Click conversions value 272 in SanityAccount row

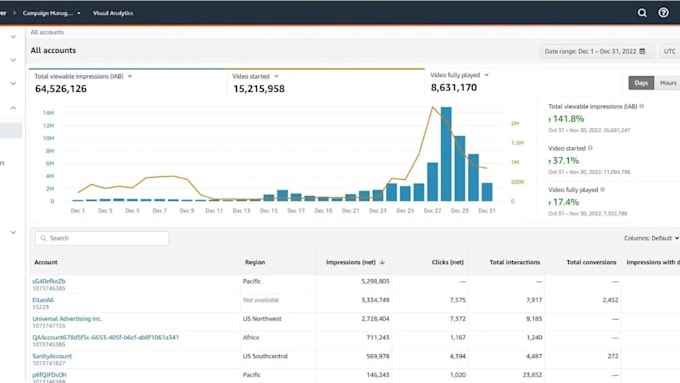(613, 356)
